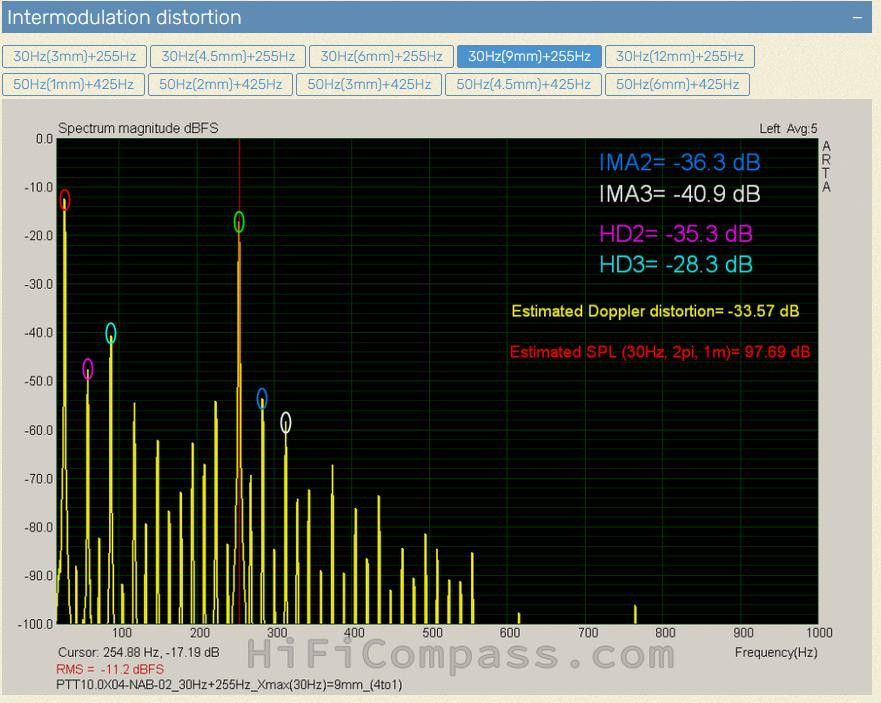
Task: Click the Estimated Doppler distortion text
Action: [655, 311]
